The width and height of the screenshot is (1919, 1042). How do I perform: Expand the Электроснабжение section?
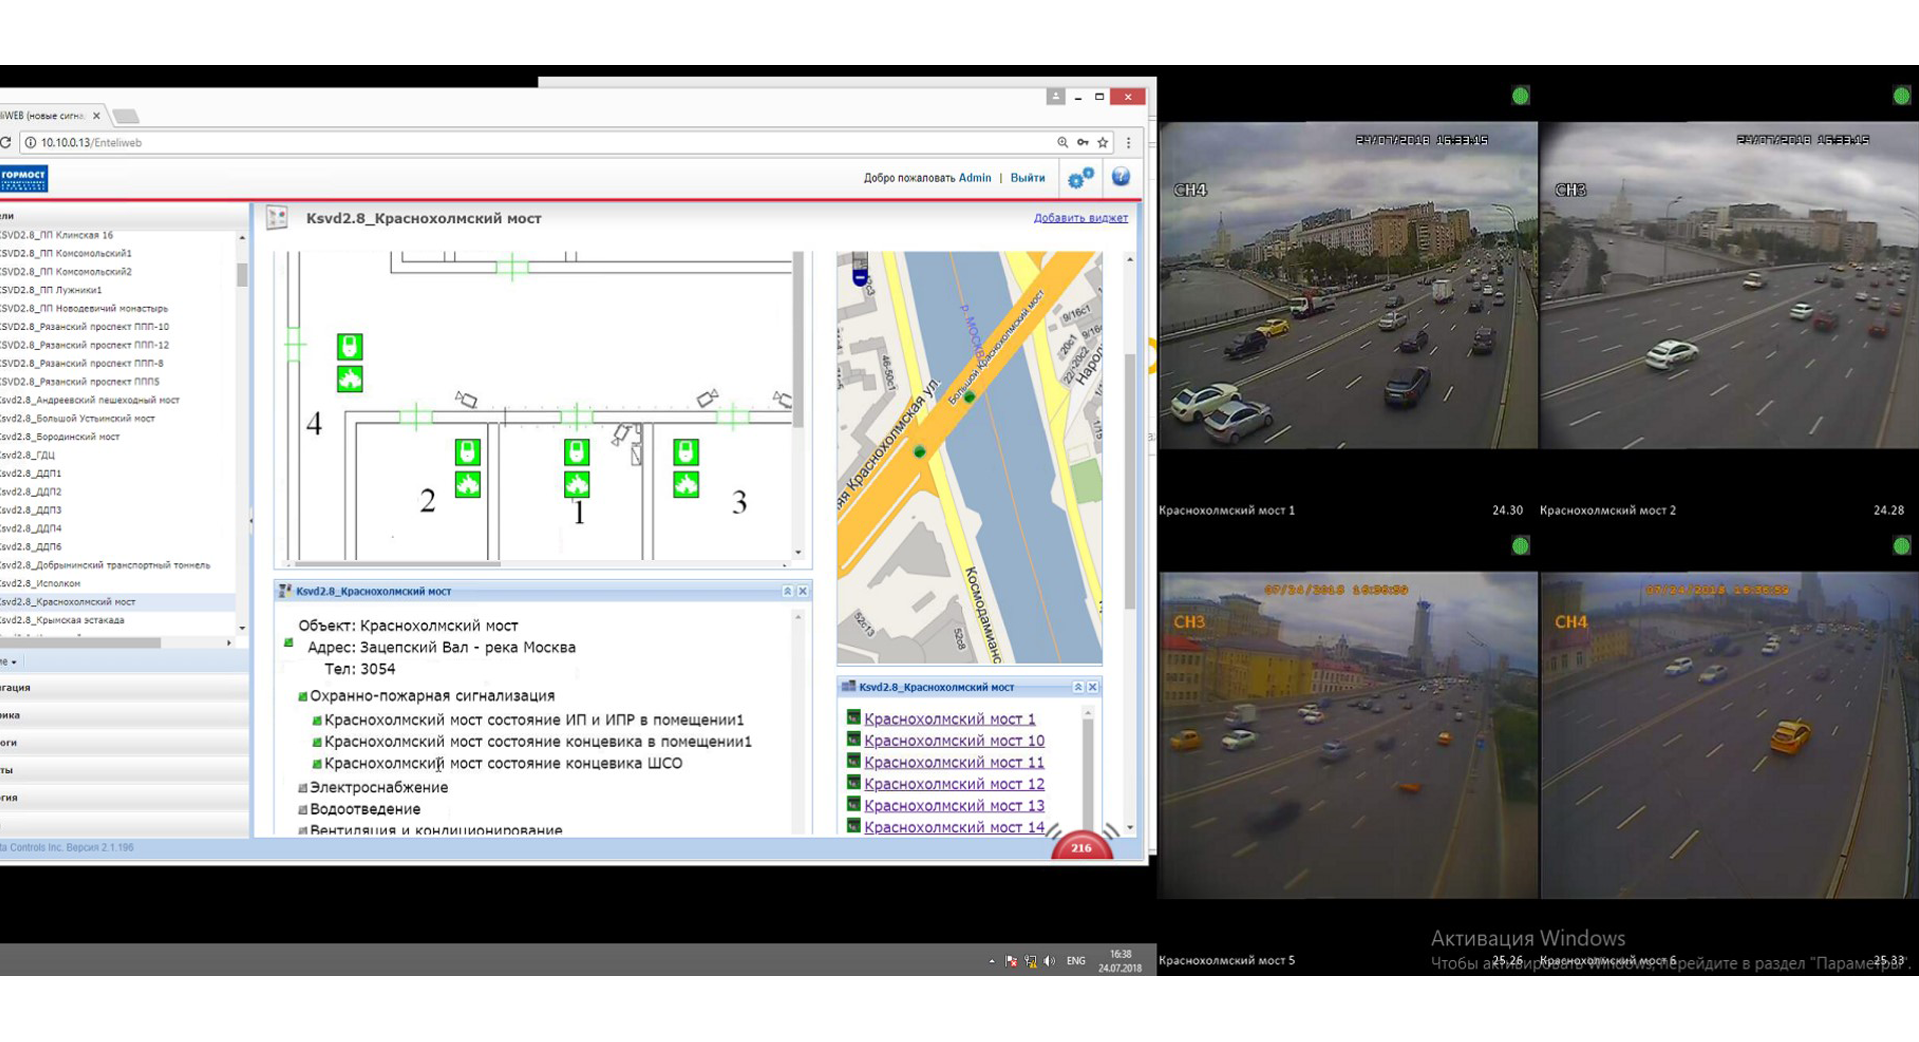301,787
